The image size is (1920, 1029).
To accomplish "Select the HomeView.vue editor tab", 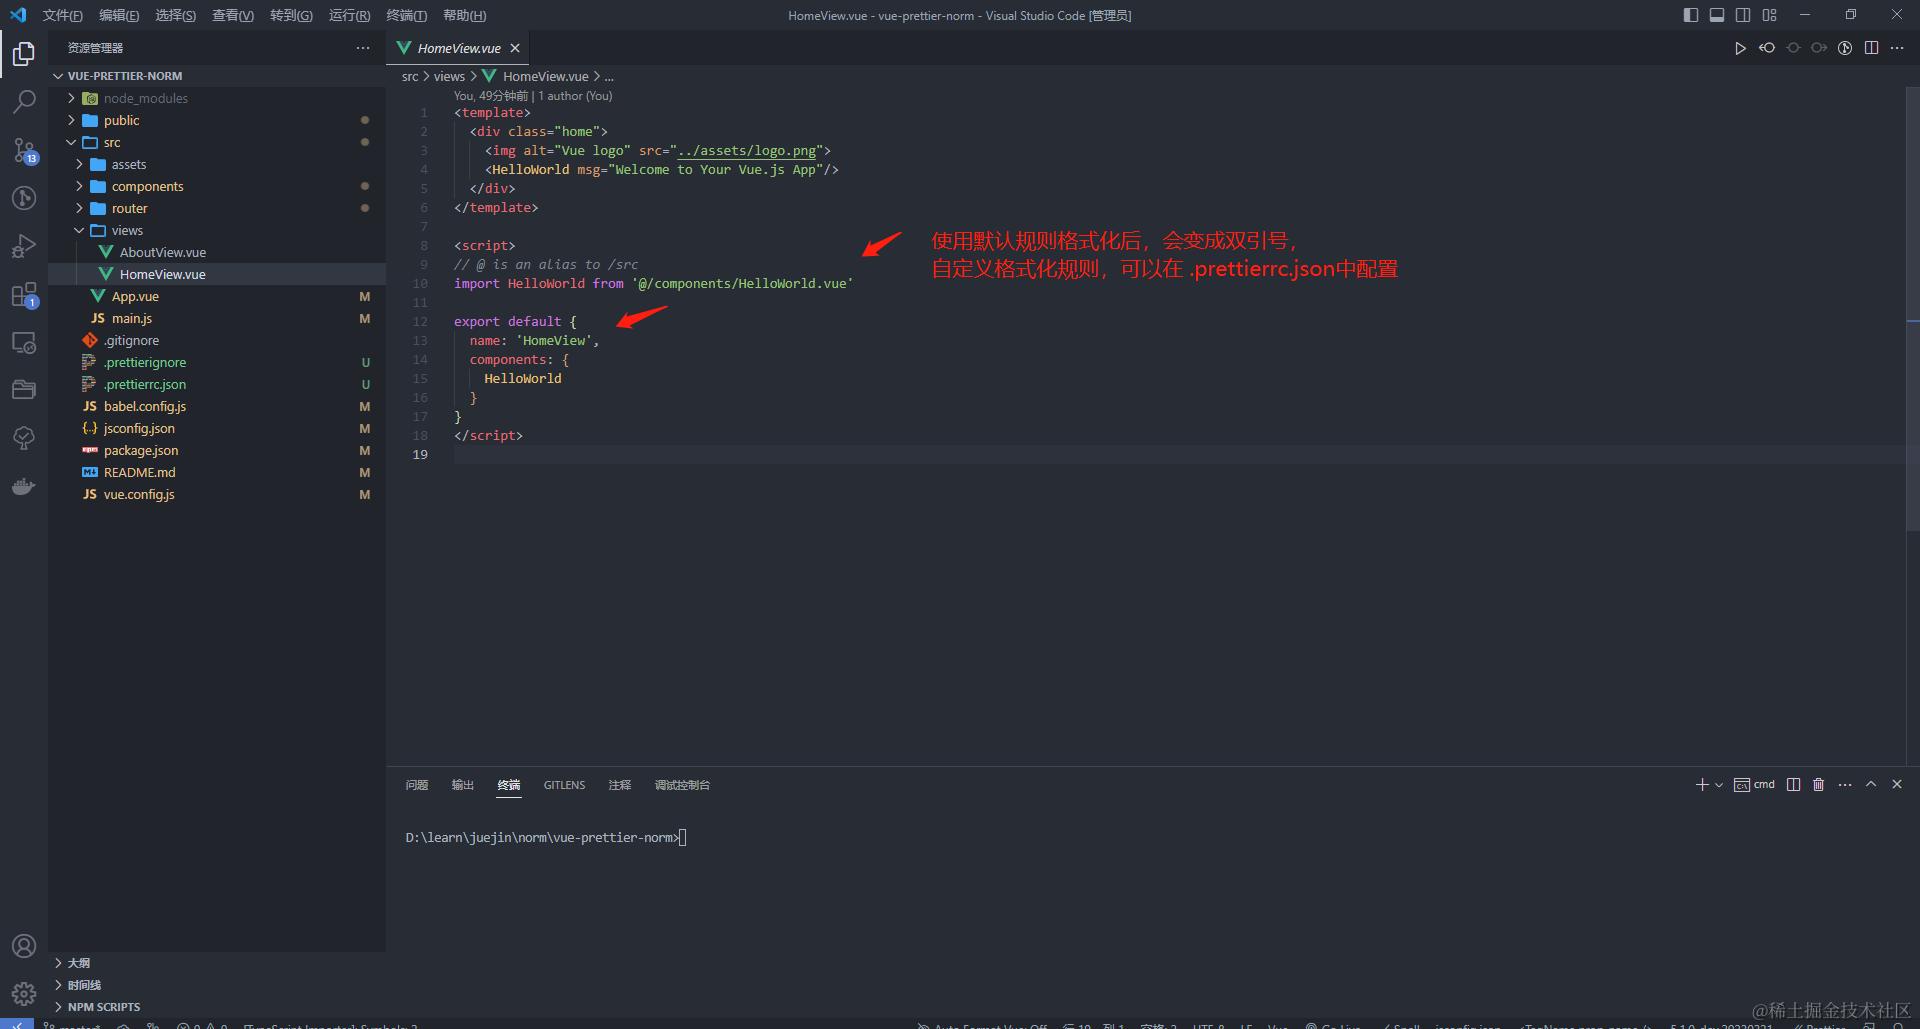I will [458, 48].
